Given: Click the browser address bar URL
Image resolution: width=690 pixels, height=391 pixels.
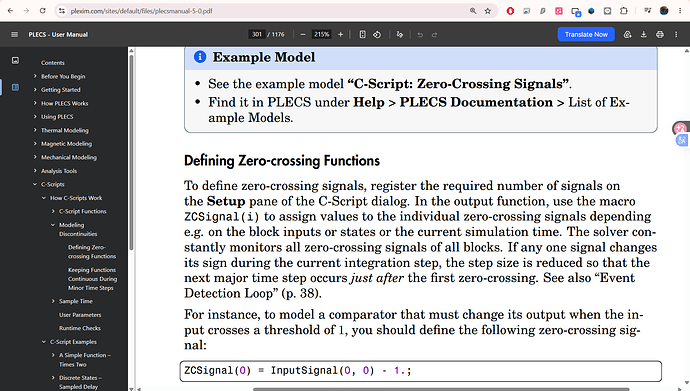Looking at the screenshot, I should click(141, 11).
